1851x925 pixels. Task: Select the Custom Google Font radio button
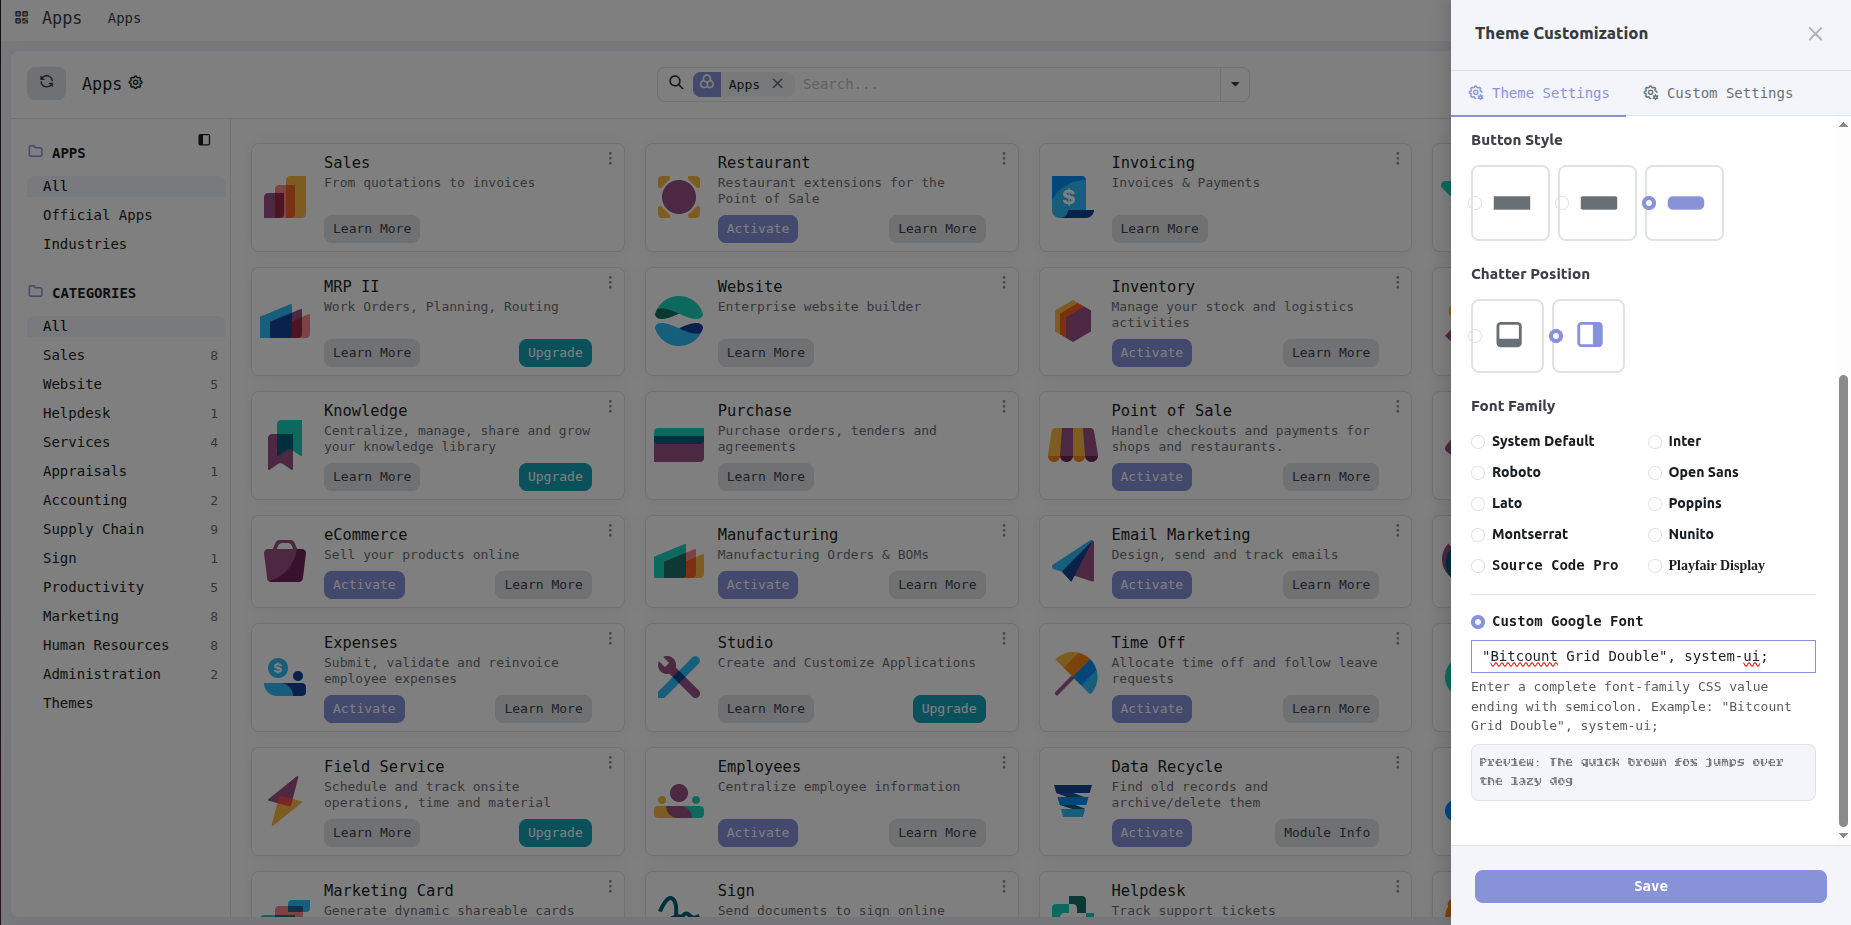(x=1478, y=622)
